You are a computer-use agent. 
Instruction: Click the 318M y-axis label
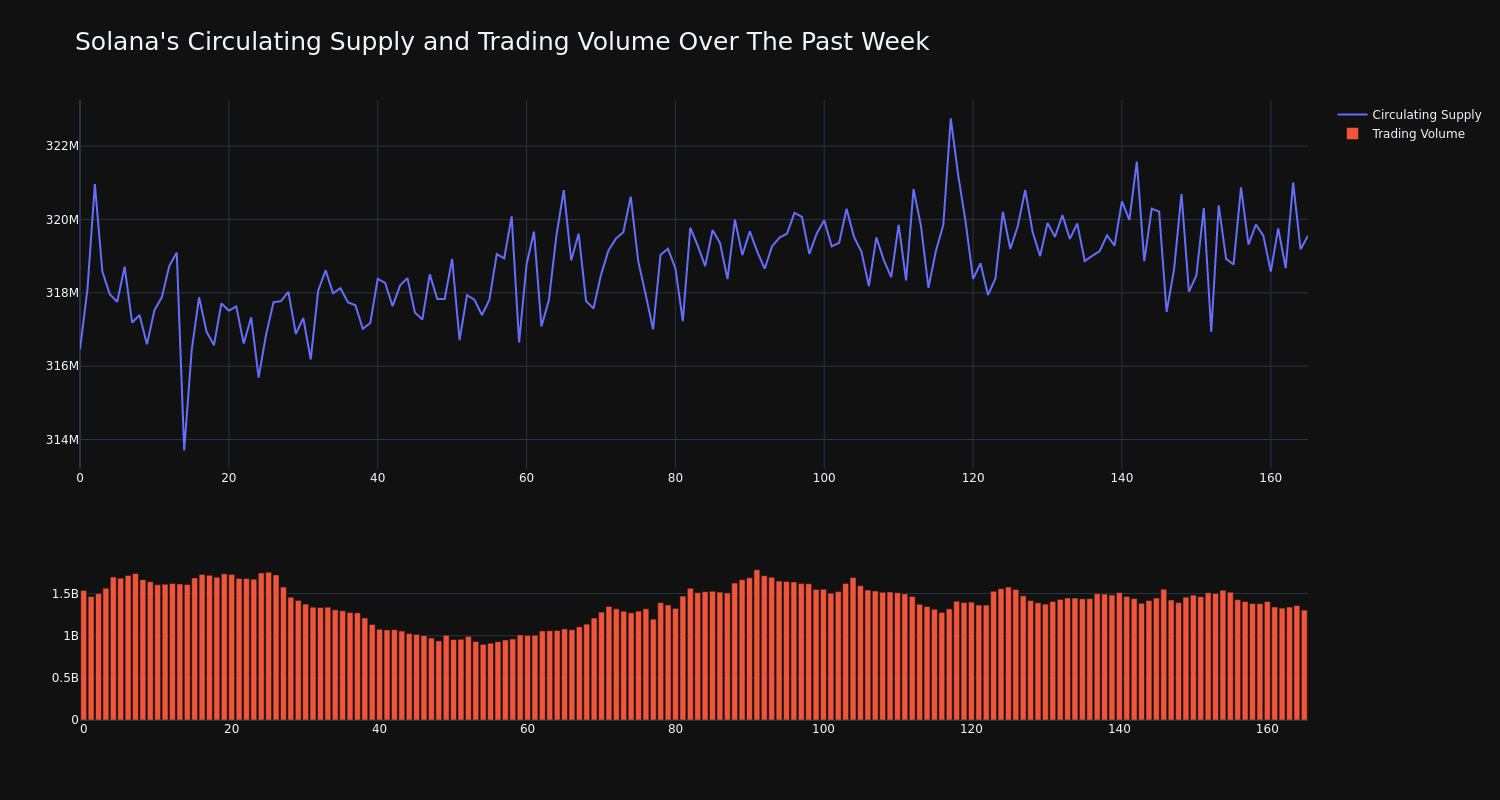point(62,293)
